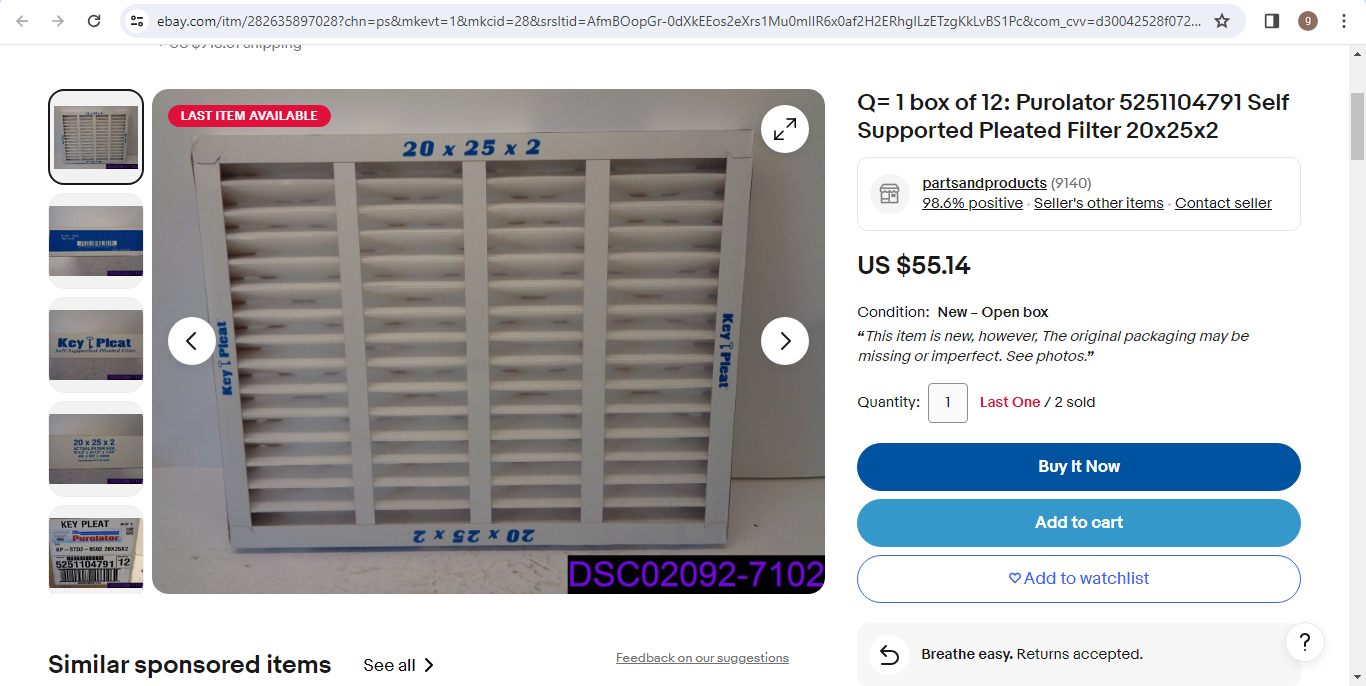Image resolution: width=1366 pixels, height=686 pixels.
Task: Edit the Quantity input field
Action: coord(948,403)
